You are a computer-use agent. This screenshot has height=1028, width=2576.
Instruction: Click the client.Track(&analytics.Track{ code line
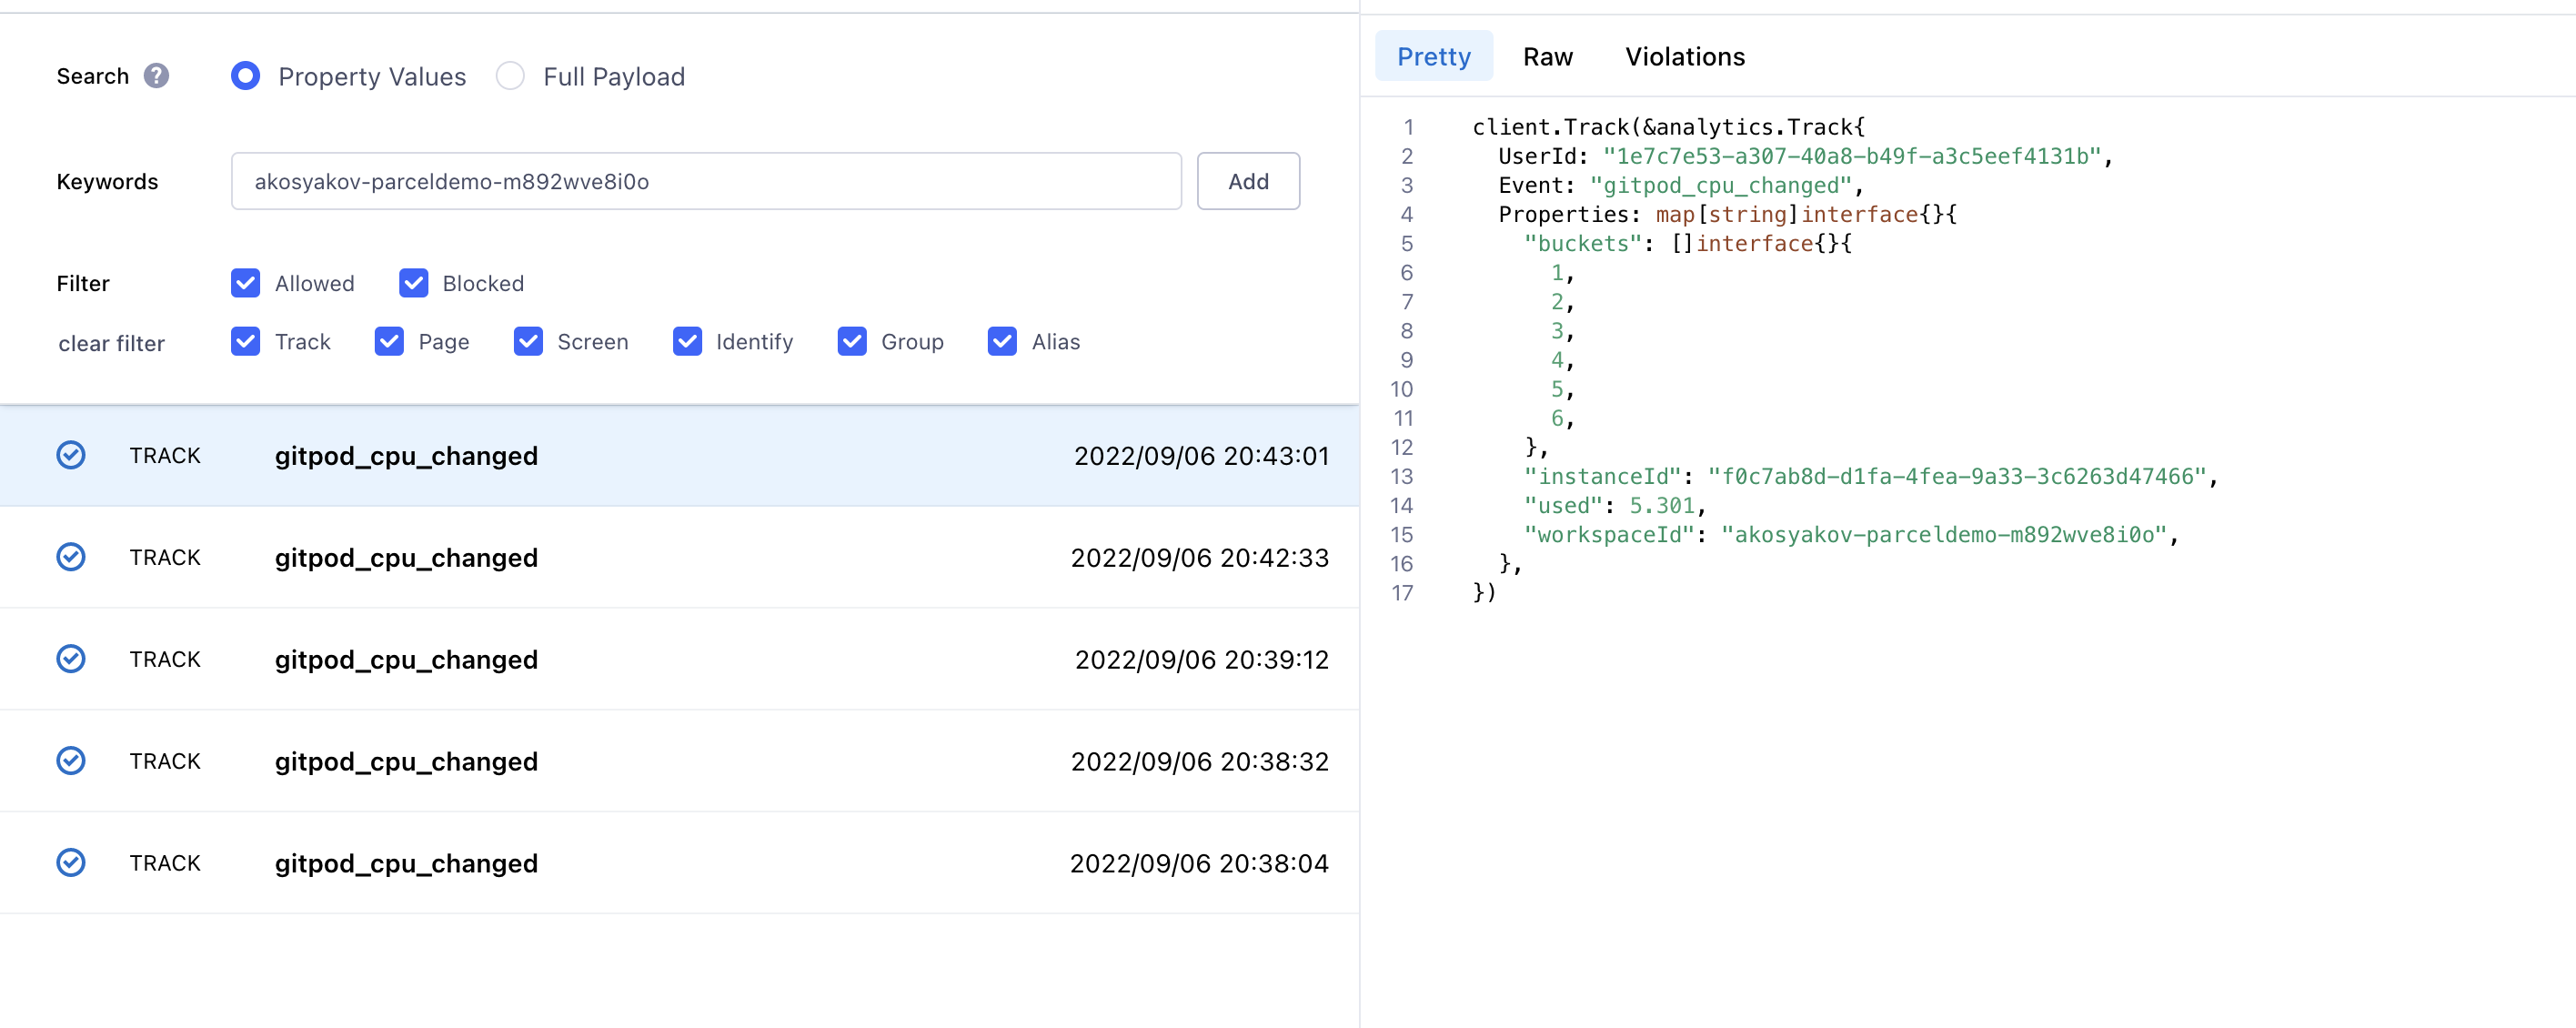(1668, 127)
